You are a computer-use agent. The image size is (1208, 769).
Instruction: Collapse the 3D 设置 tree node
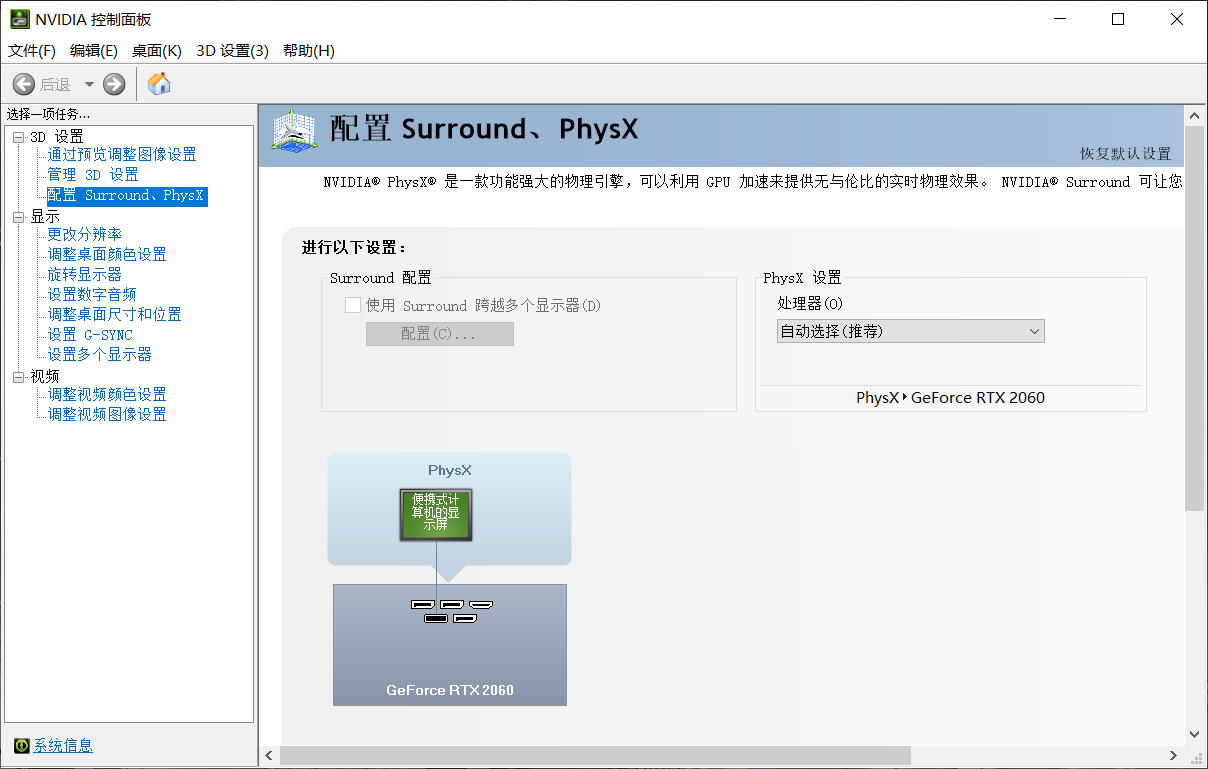pos(18,137)
